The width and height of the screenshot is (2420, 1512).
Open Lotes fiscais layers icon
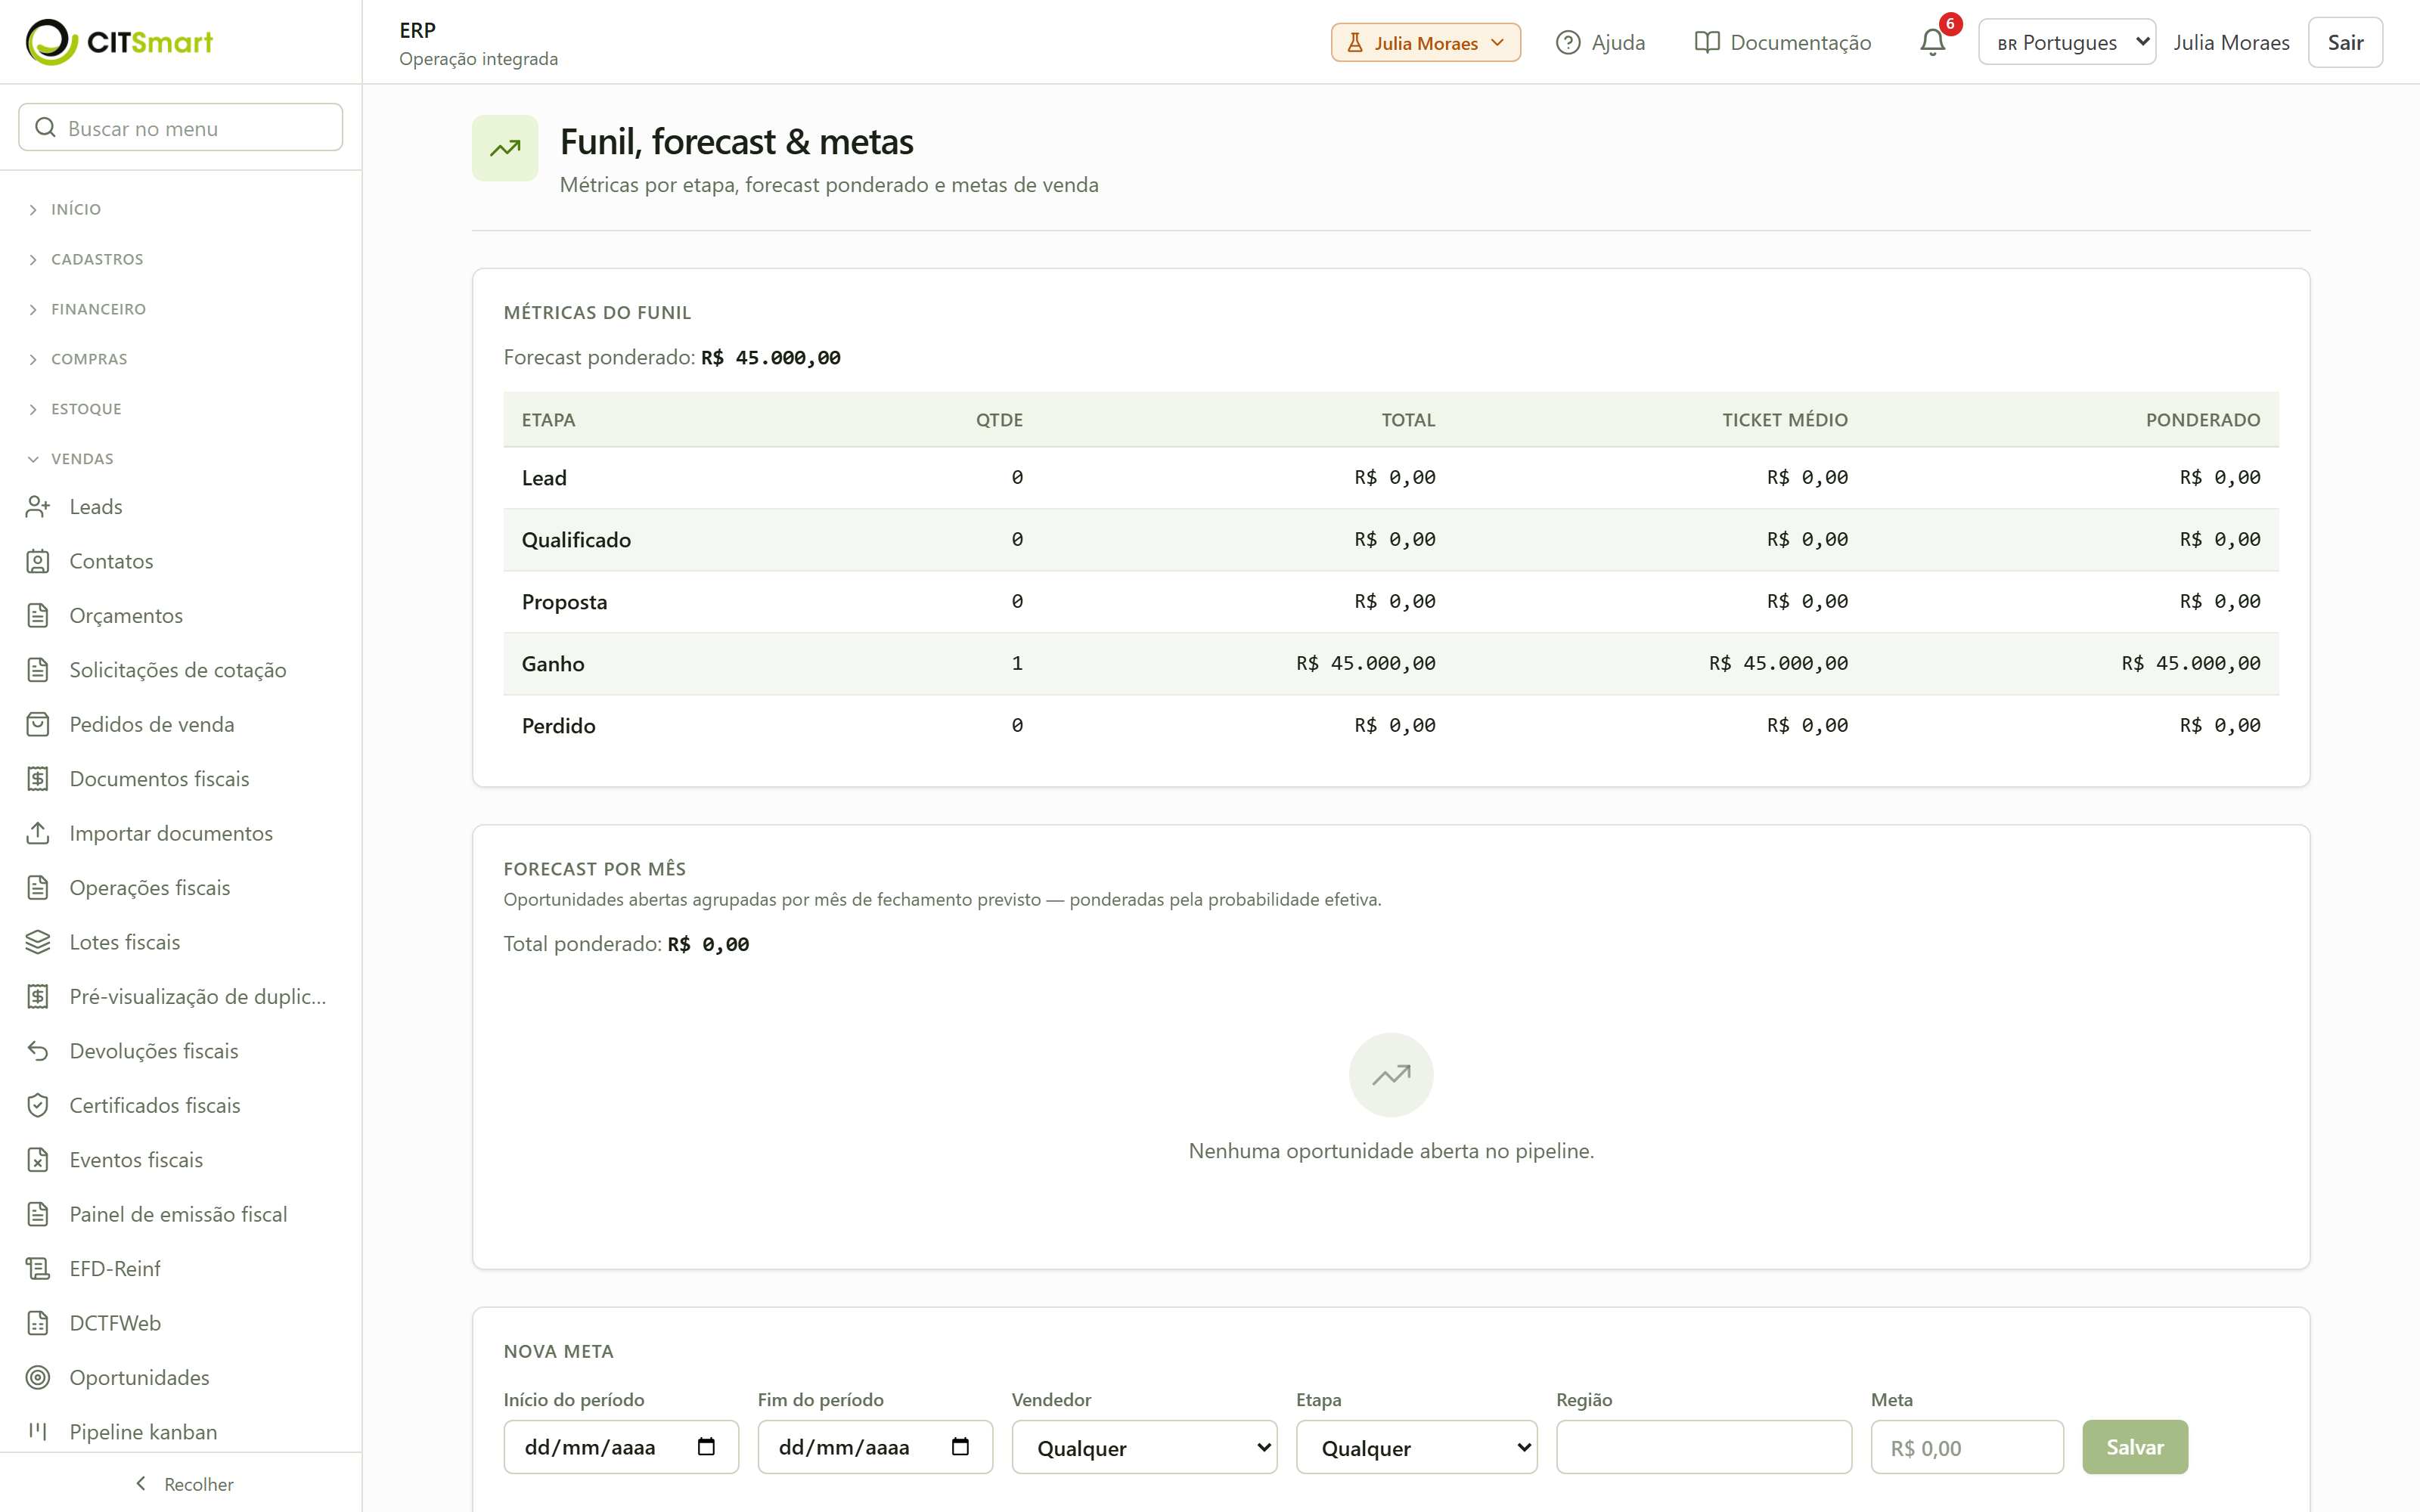coord(38,942)
